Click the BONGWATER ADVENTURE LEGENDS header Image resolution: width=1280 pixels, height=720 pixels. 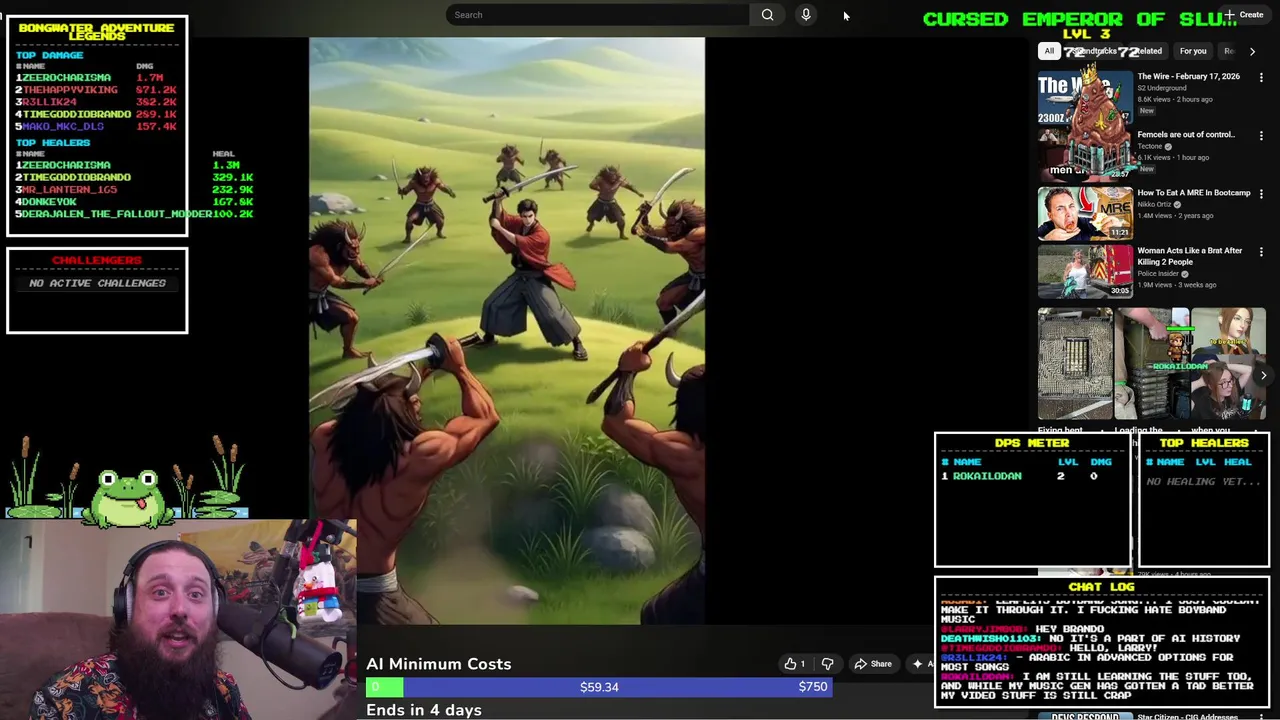pos(97,32)
